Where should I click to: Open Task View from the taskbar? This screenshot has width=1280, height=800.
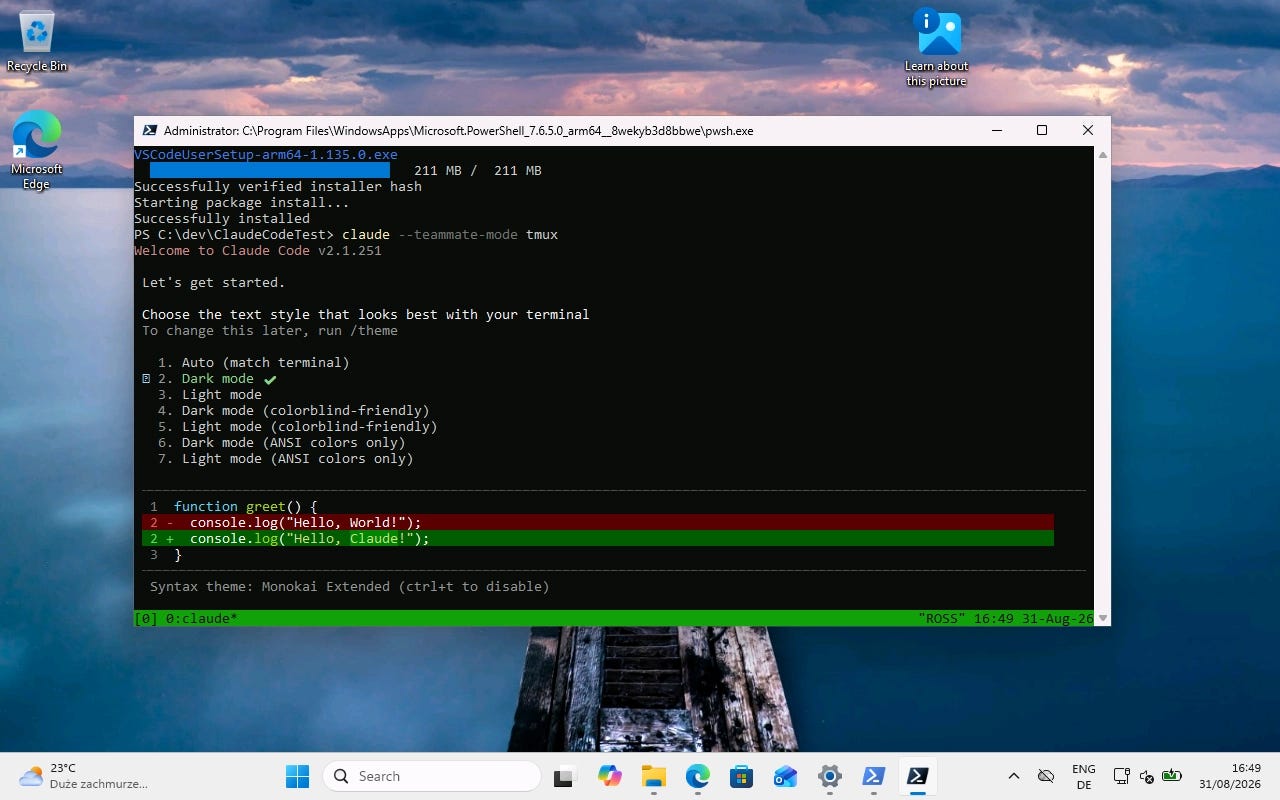click(x=565, y=776)
